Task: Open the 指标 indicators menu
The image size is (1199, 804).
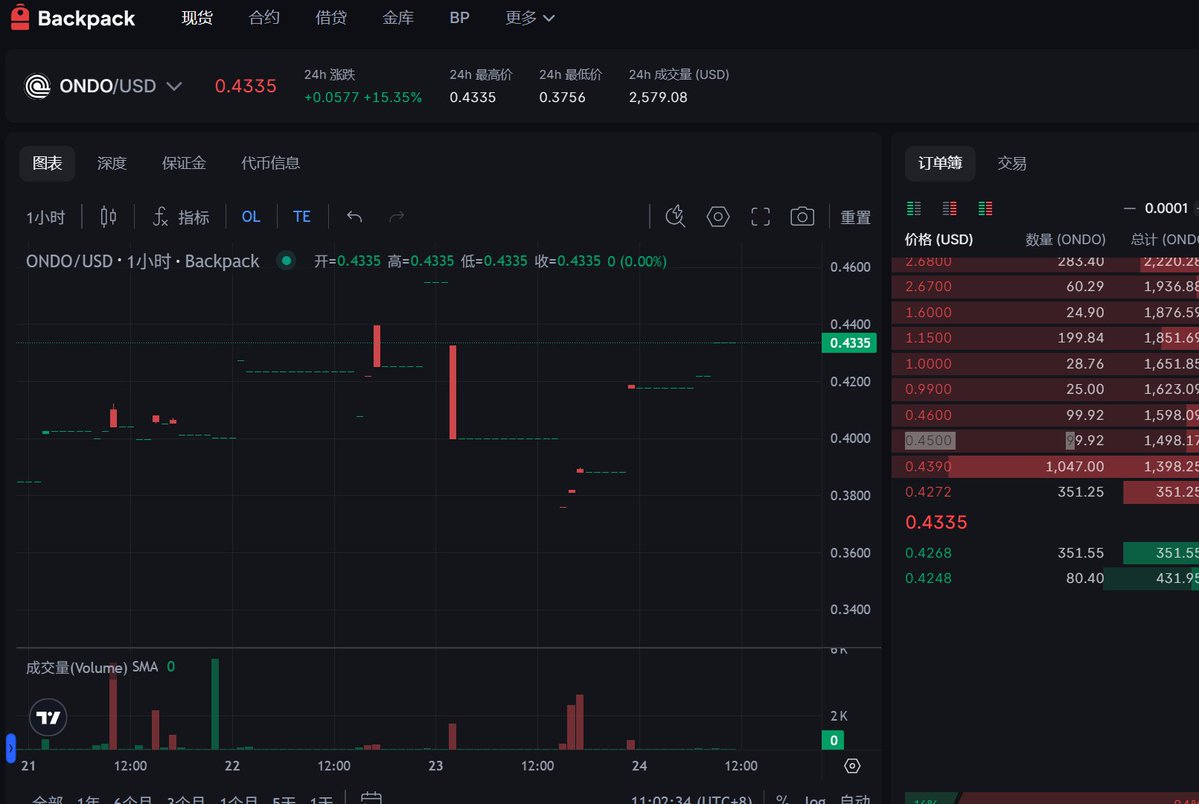Action: [x=181, y=217]
